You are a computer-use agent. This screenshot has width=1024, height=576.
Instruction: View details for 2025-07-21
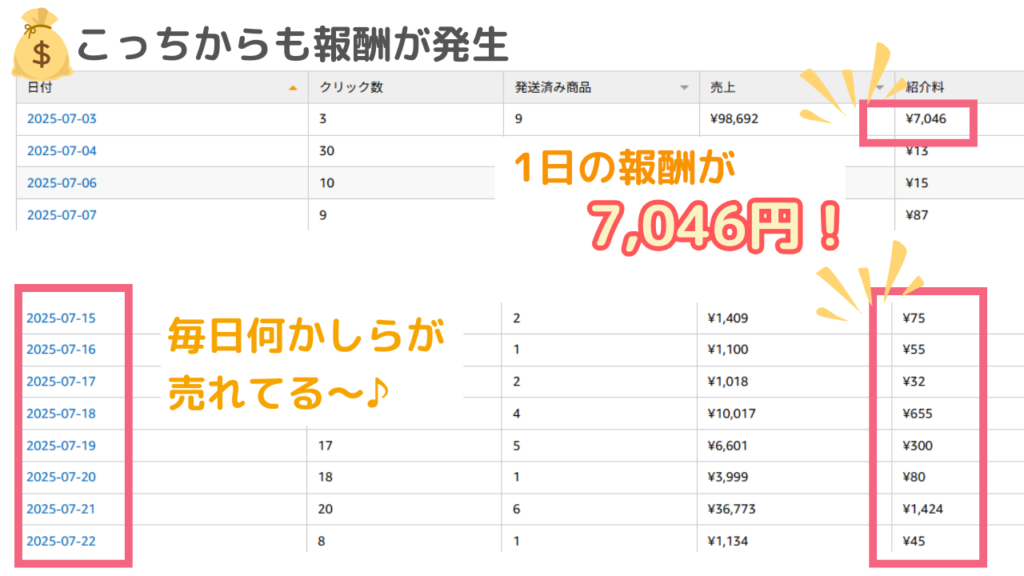coord(62,509)
